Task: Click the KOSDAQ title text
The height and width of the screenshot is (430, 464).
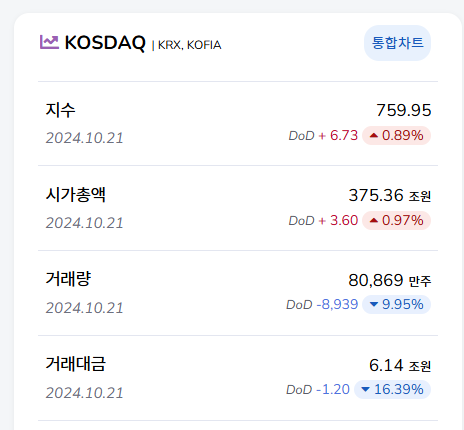Action: 105,43
